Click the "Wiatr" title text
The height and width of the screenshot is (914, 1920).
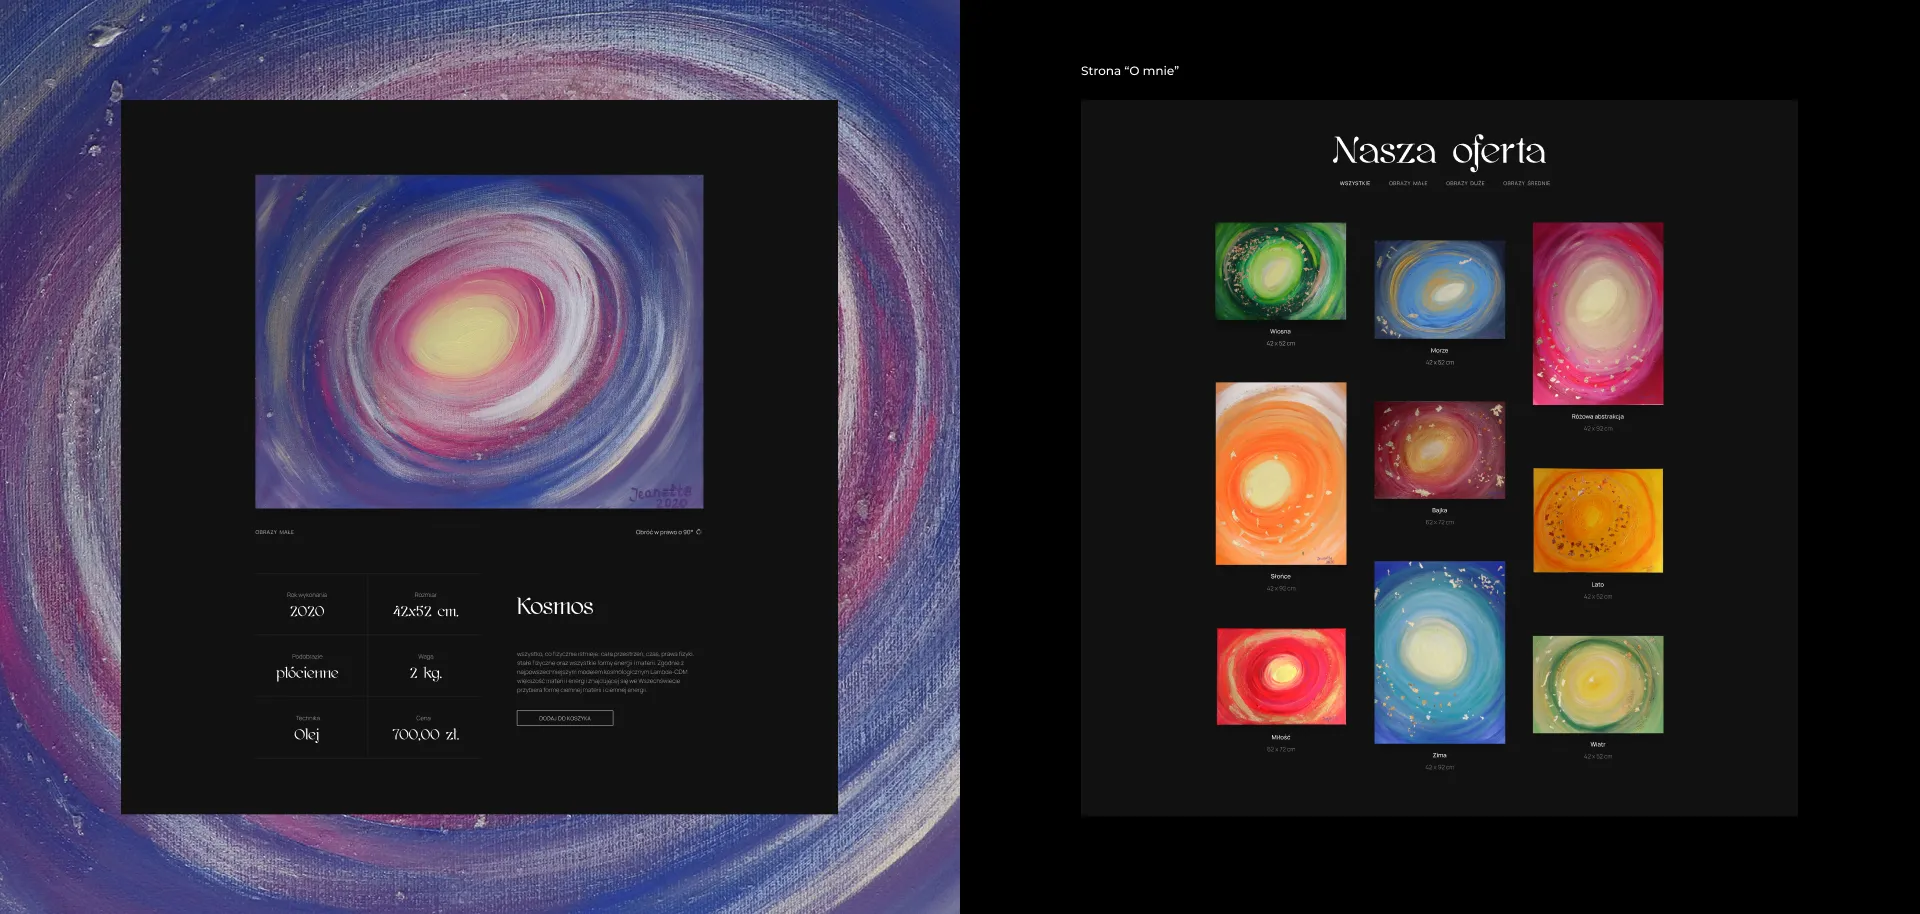click(1598, 745)
